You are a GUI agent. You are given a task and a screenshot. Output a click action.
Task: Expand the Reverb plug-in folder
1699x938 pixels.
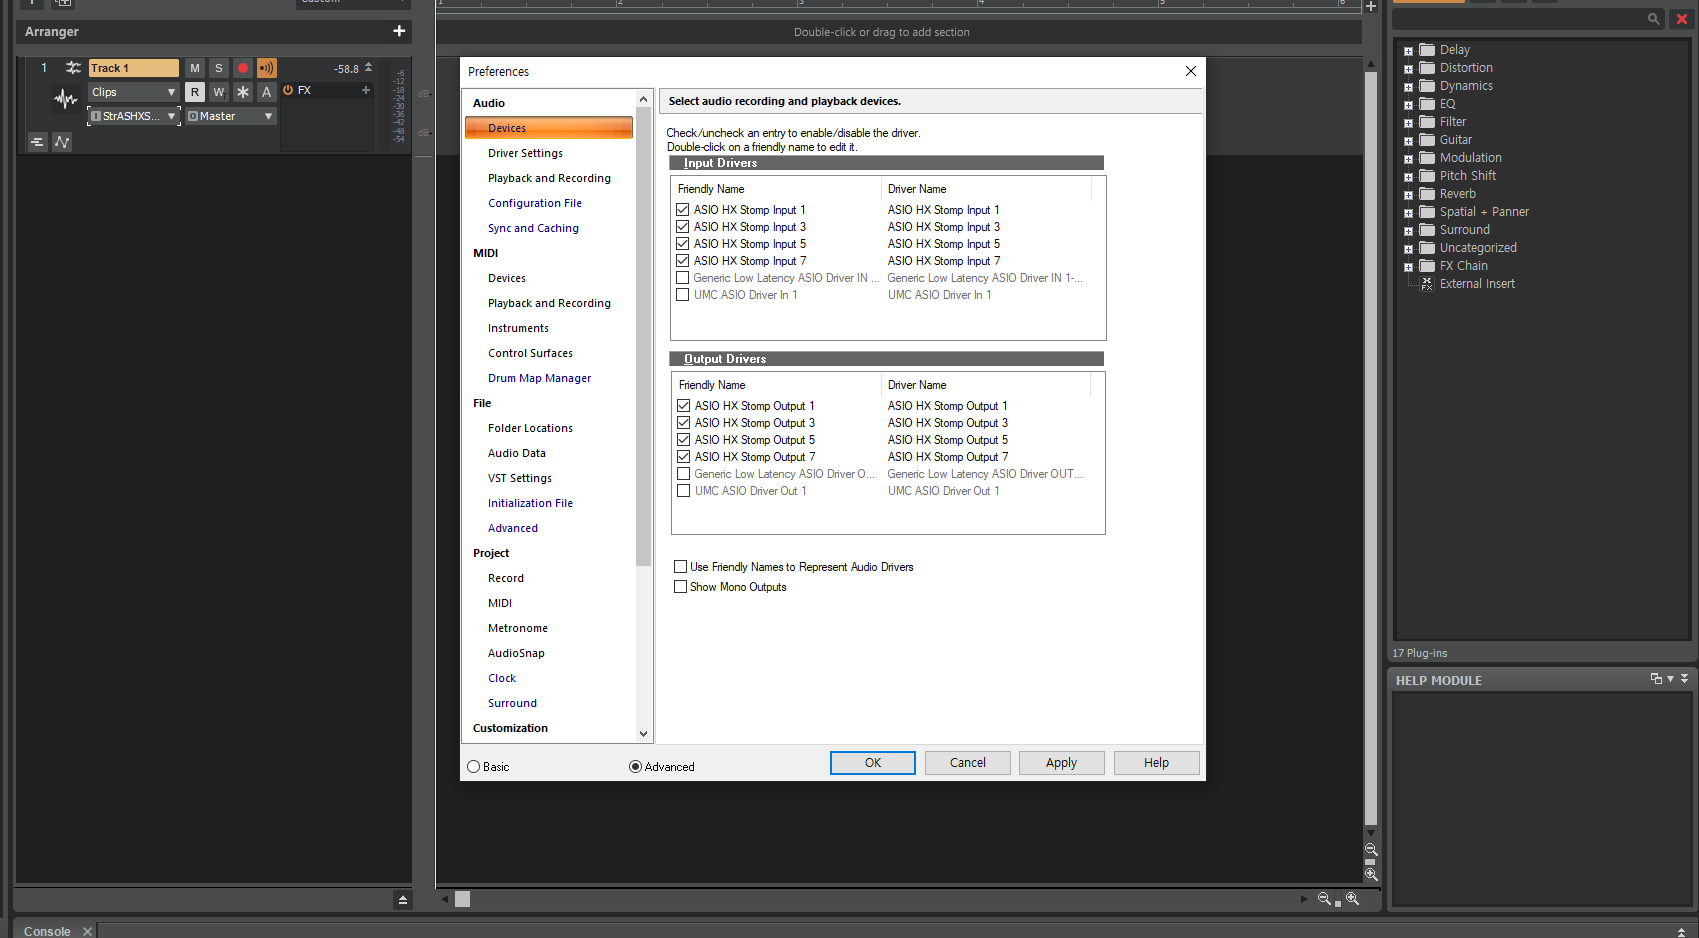1408,195
